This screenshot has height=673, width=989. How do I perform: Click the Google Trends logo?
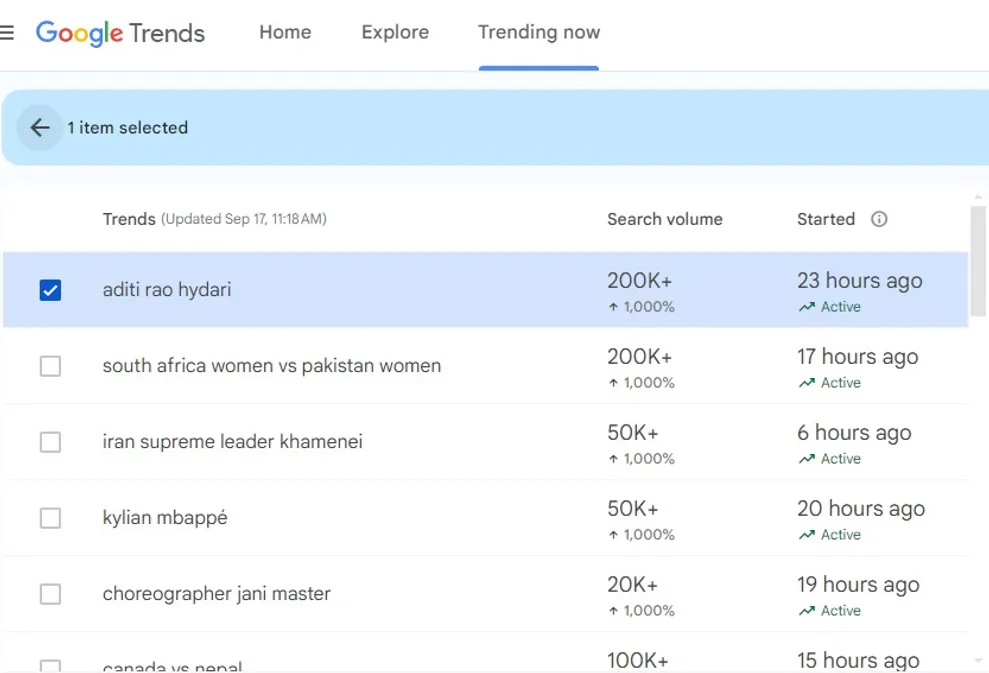click(121, 33)
